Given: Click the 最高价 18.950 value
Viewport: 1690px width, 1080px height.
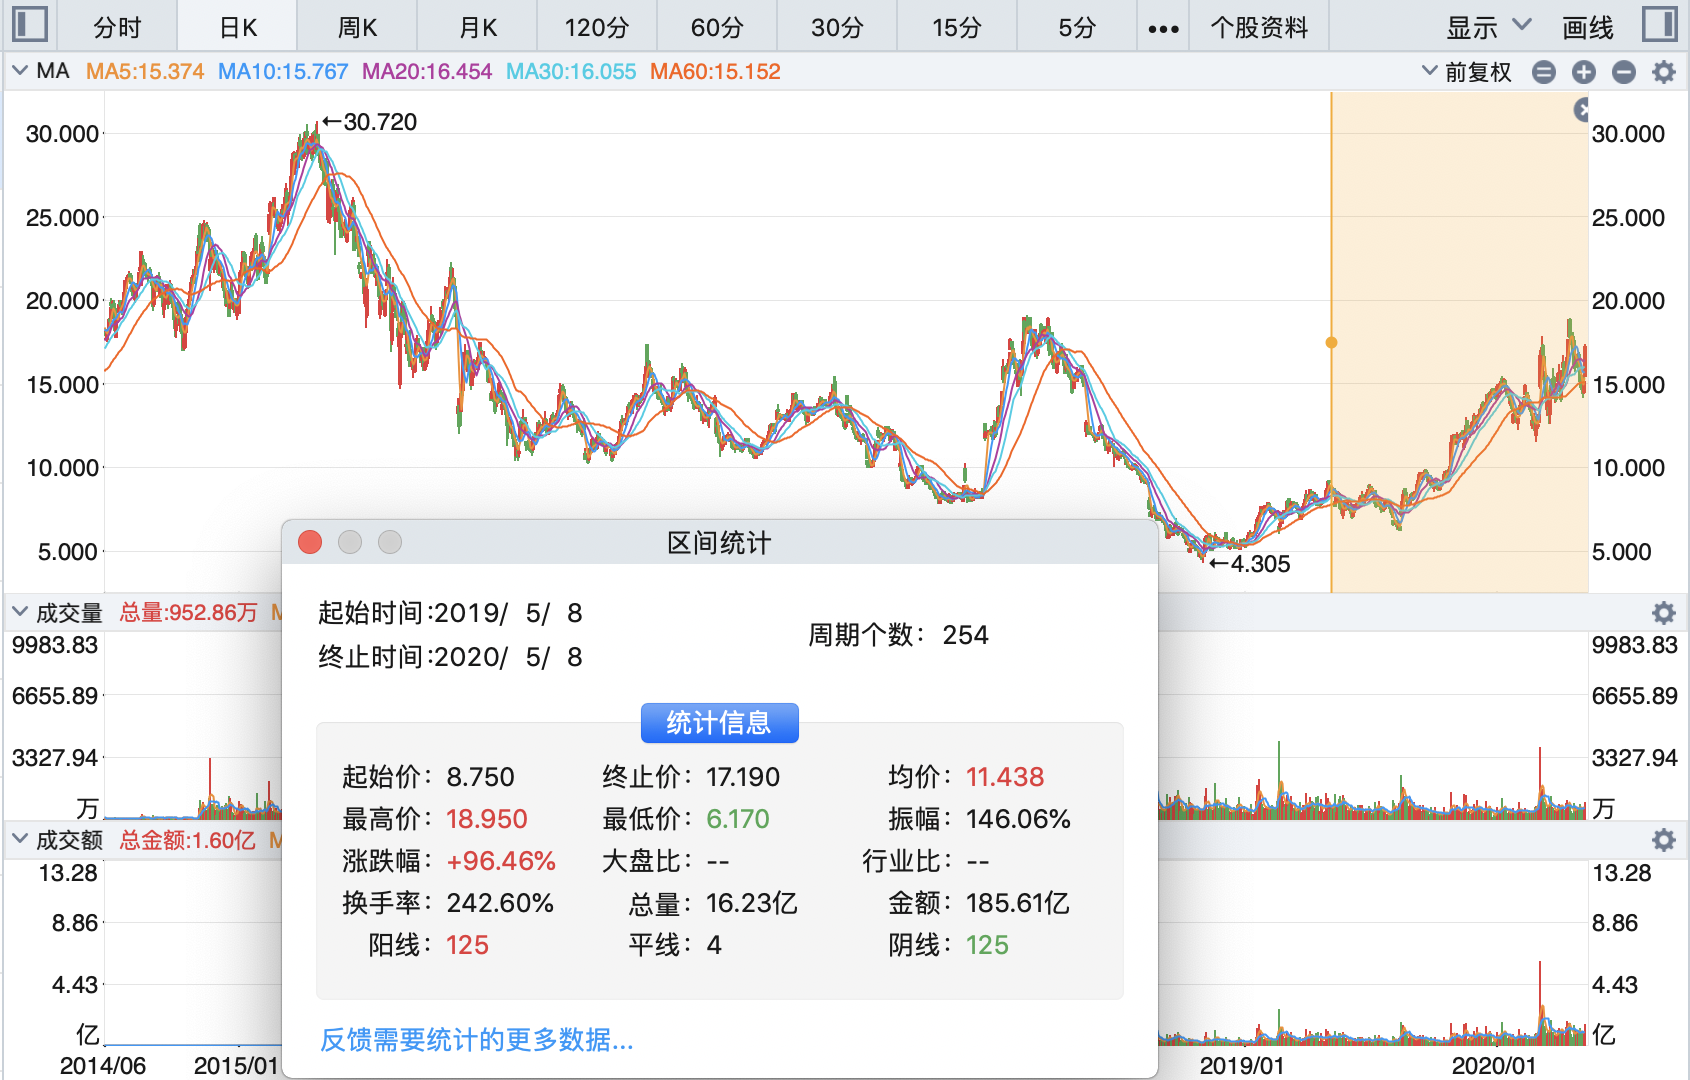Looking at the screenshot, I should [486, 819].
